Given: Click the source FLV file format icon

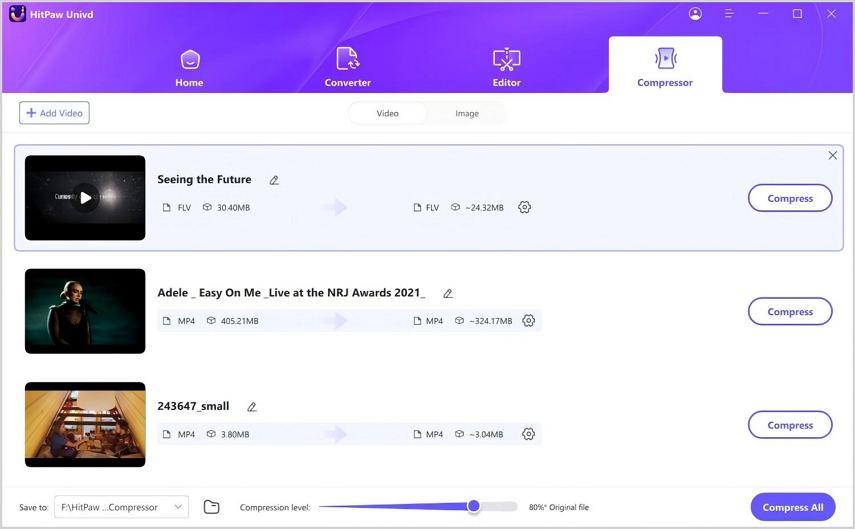Looking at the screenshot, I should 167,208.
